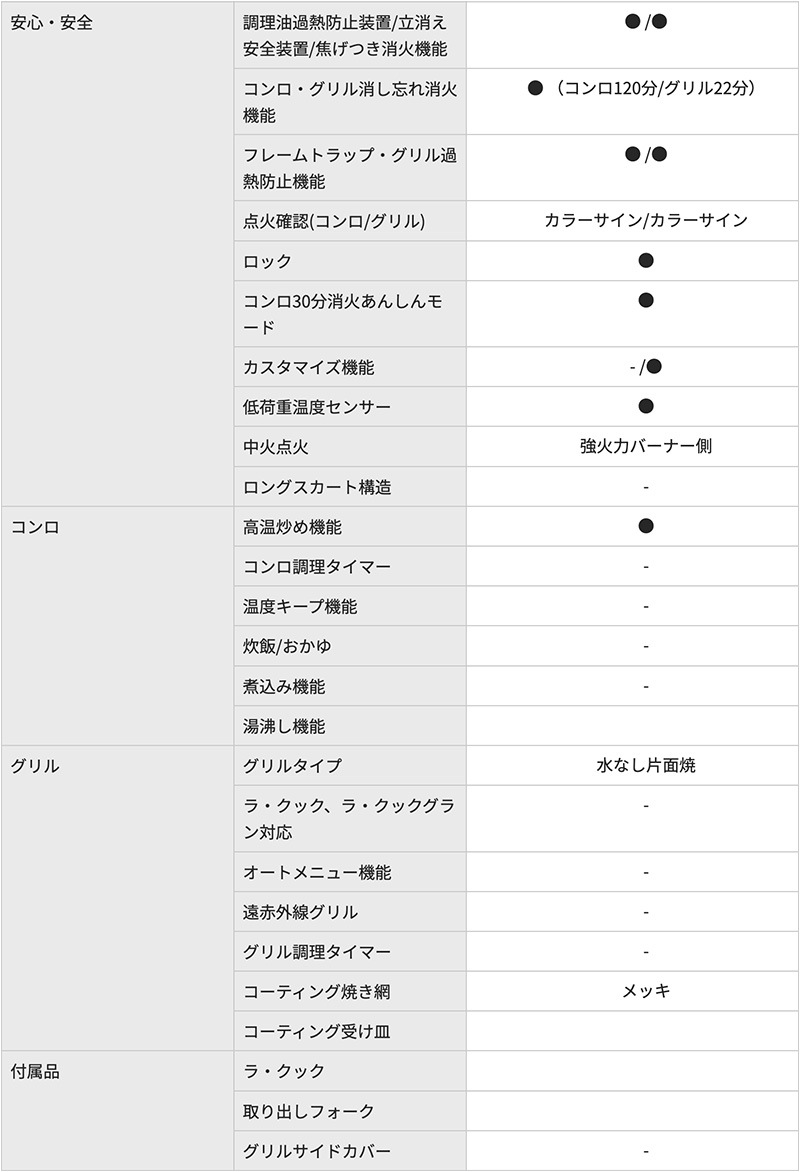
Task: Select カラーサイン/カラーサイン value text
Action: coord(646,220)
